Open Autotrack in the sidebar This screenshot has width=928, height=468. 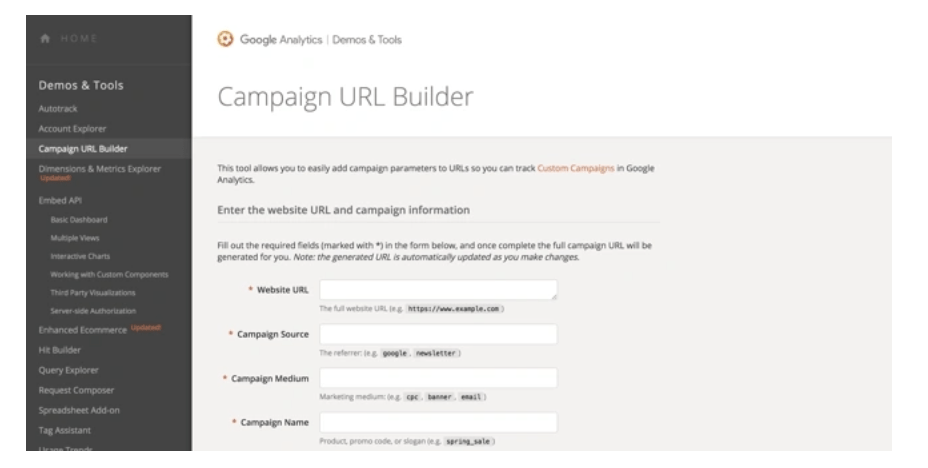pyautogui.click(x=58, y=109)
